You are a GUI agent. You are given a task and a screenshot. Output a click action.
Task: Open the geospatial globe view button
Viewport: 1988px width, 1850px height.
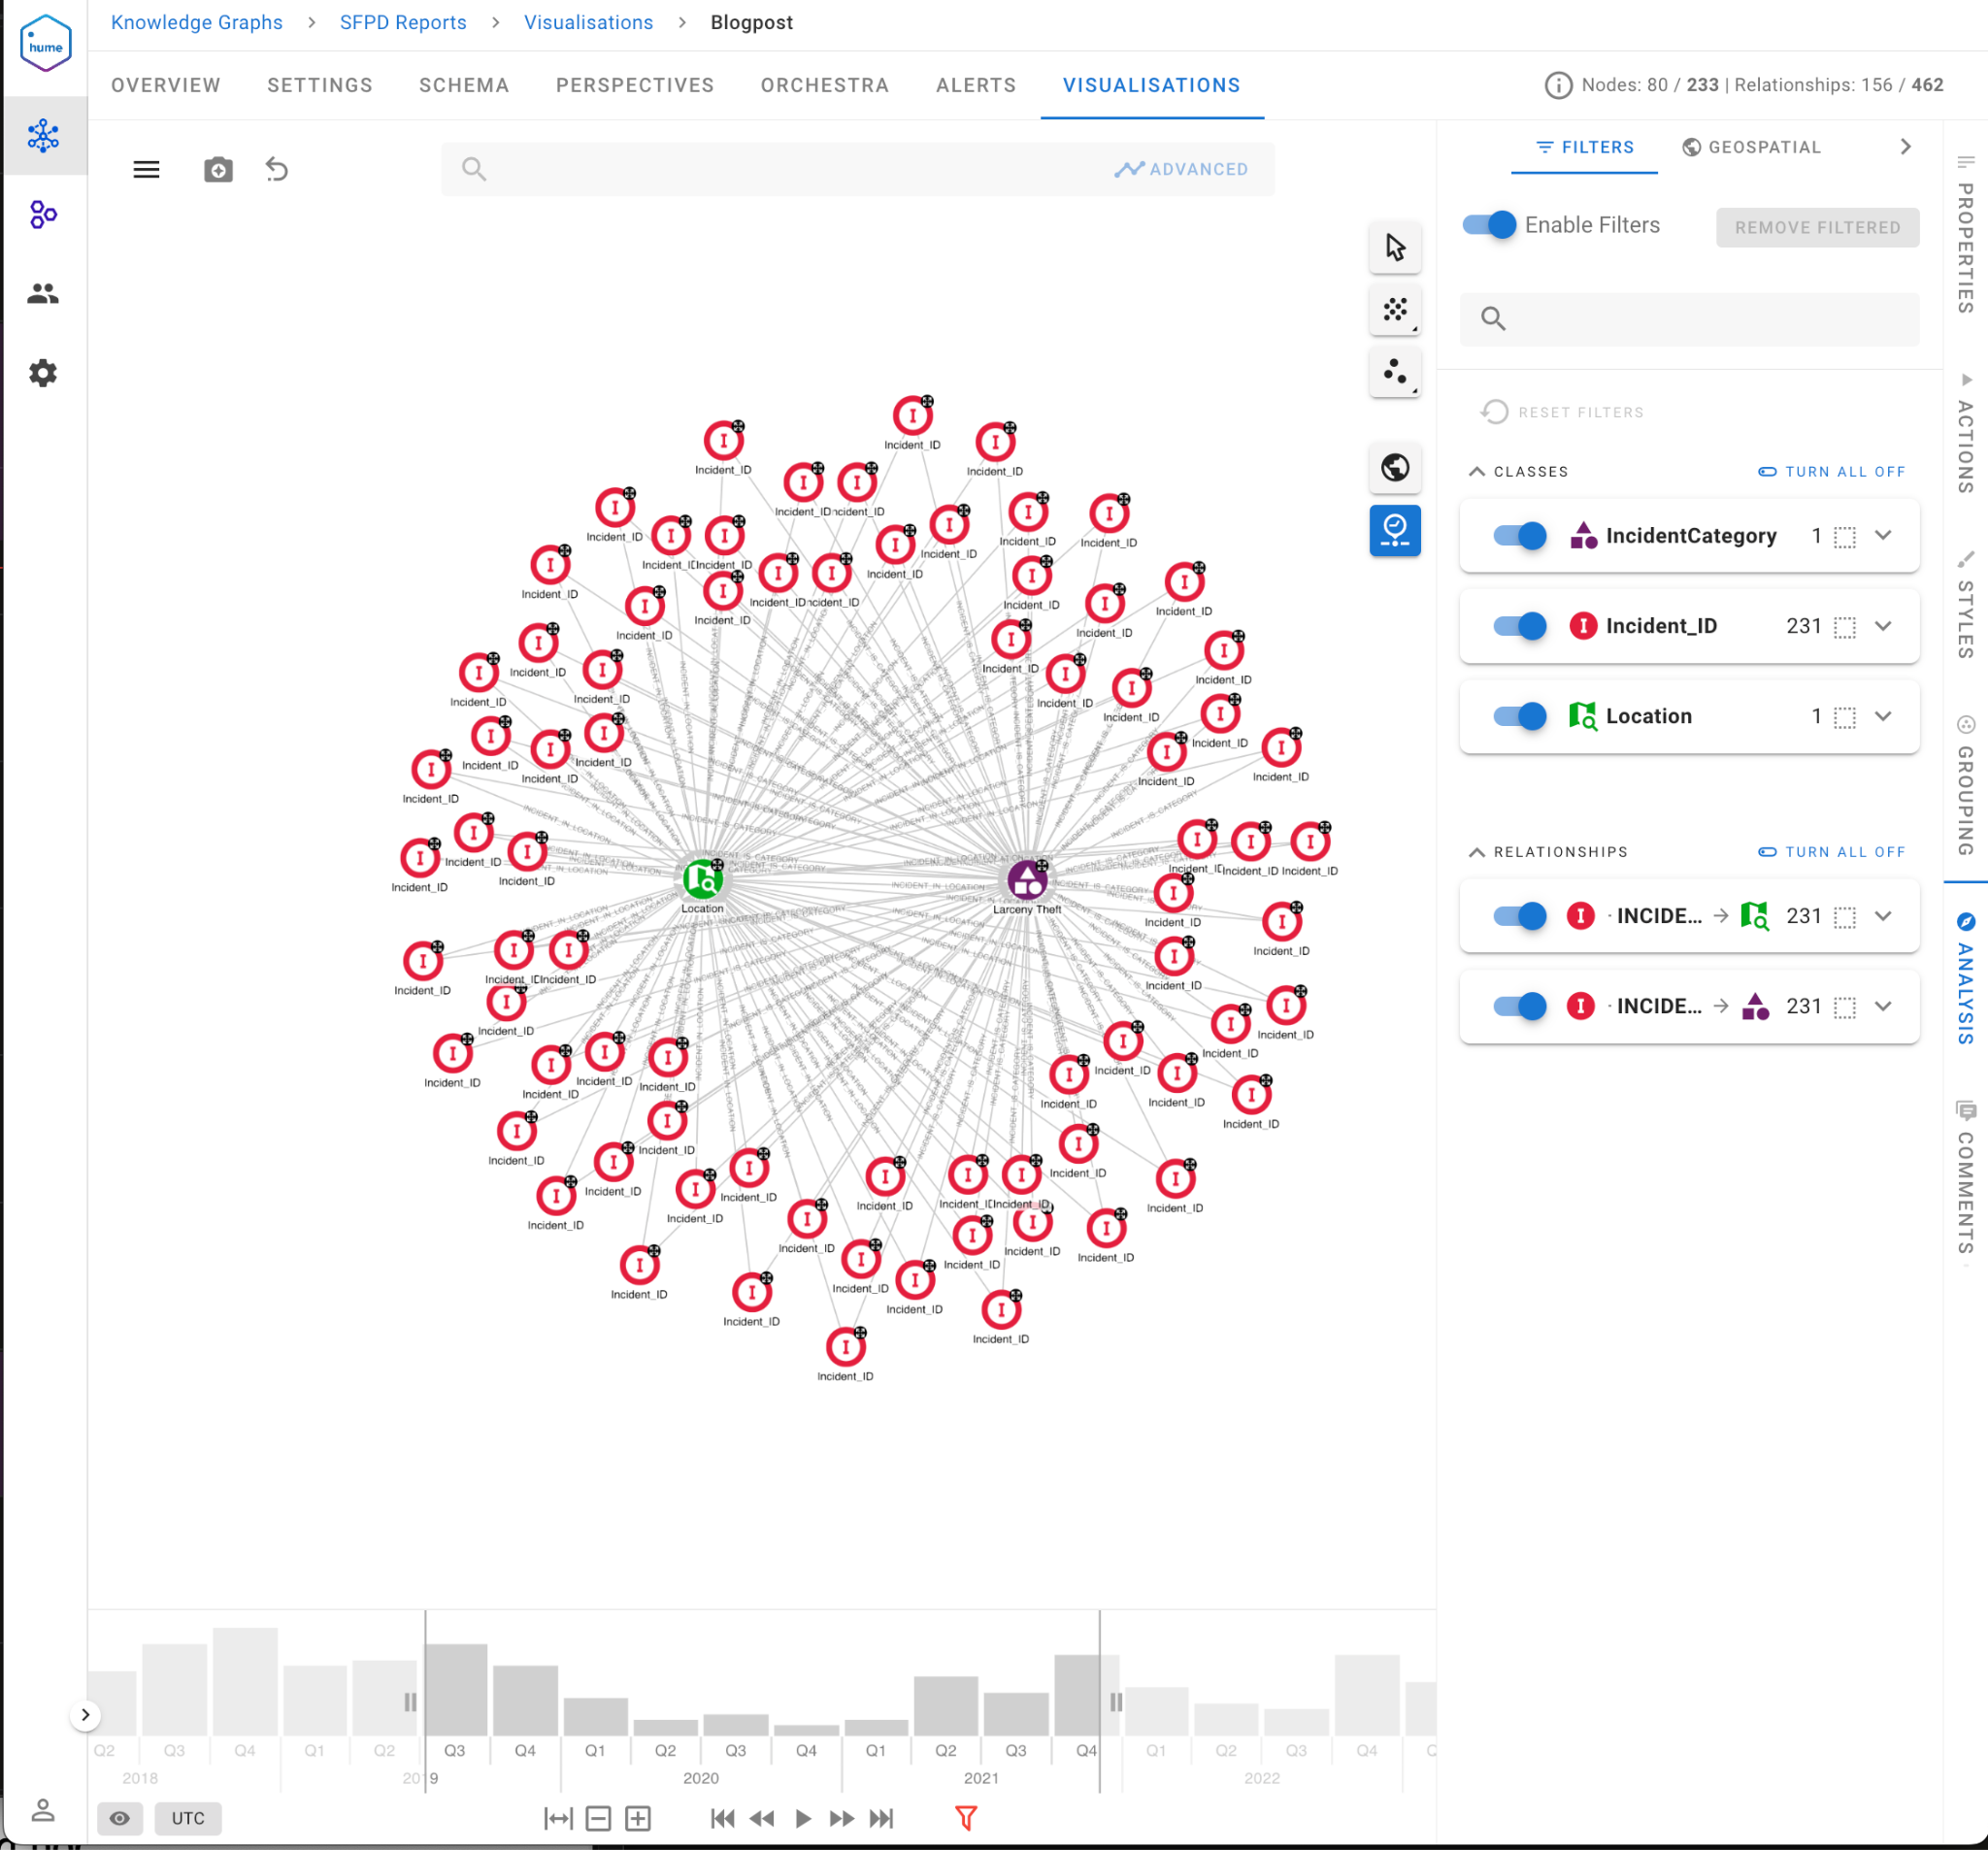pos(1395,468)
